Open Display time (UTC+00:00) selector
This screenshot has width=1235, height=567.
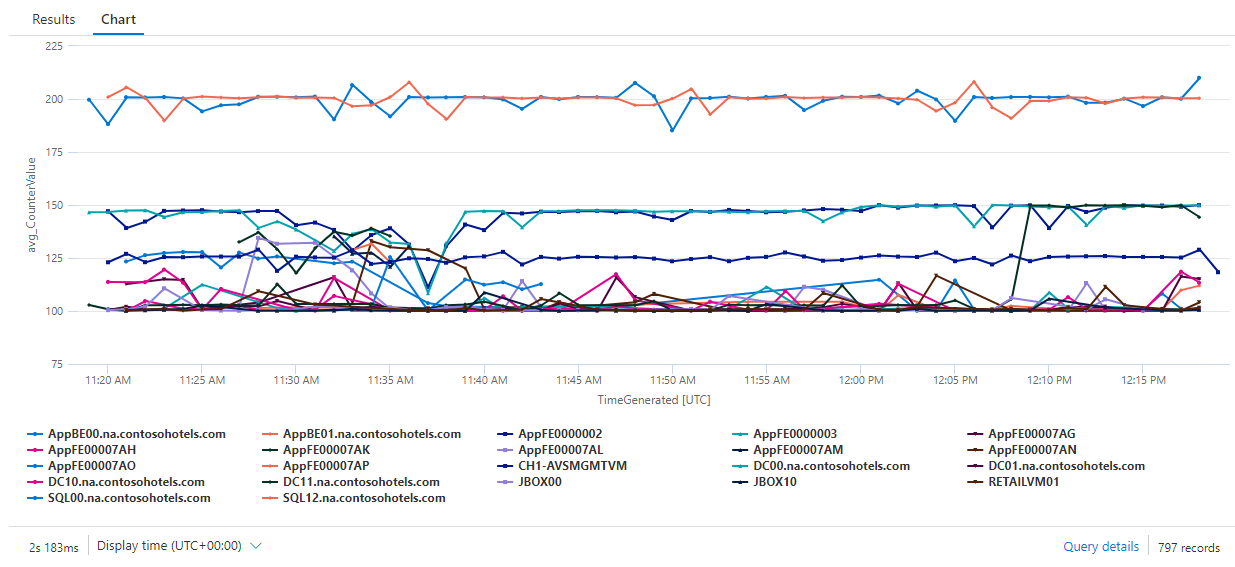coord(168,546)
